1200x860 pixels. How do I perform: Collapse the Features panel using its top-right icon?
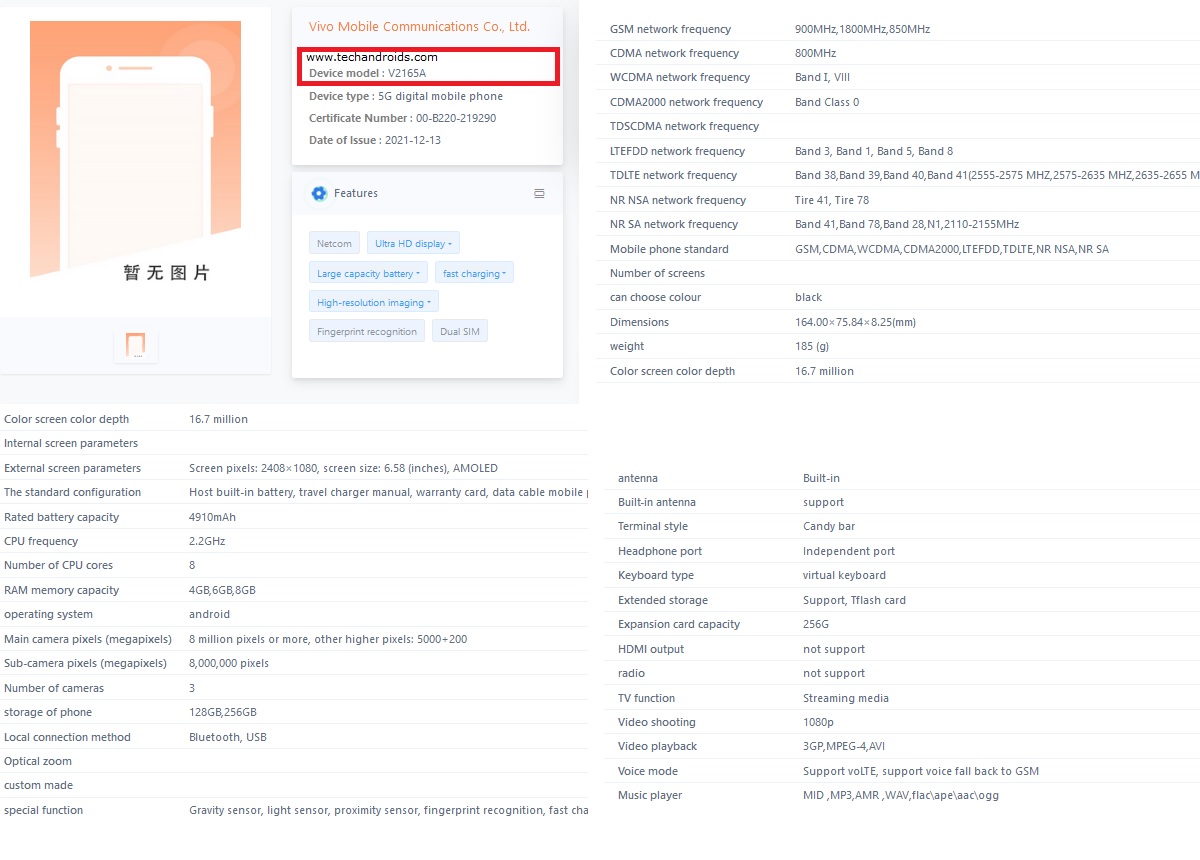point(539,194)
